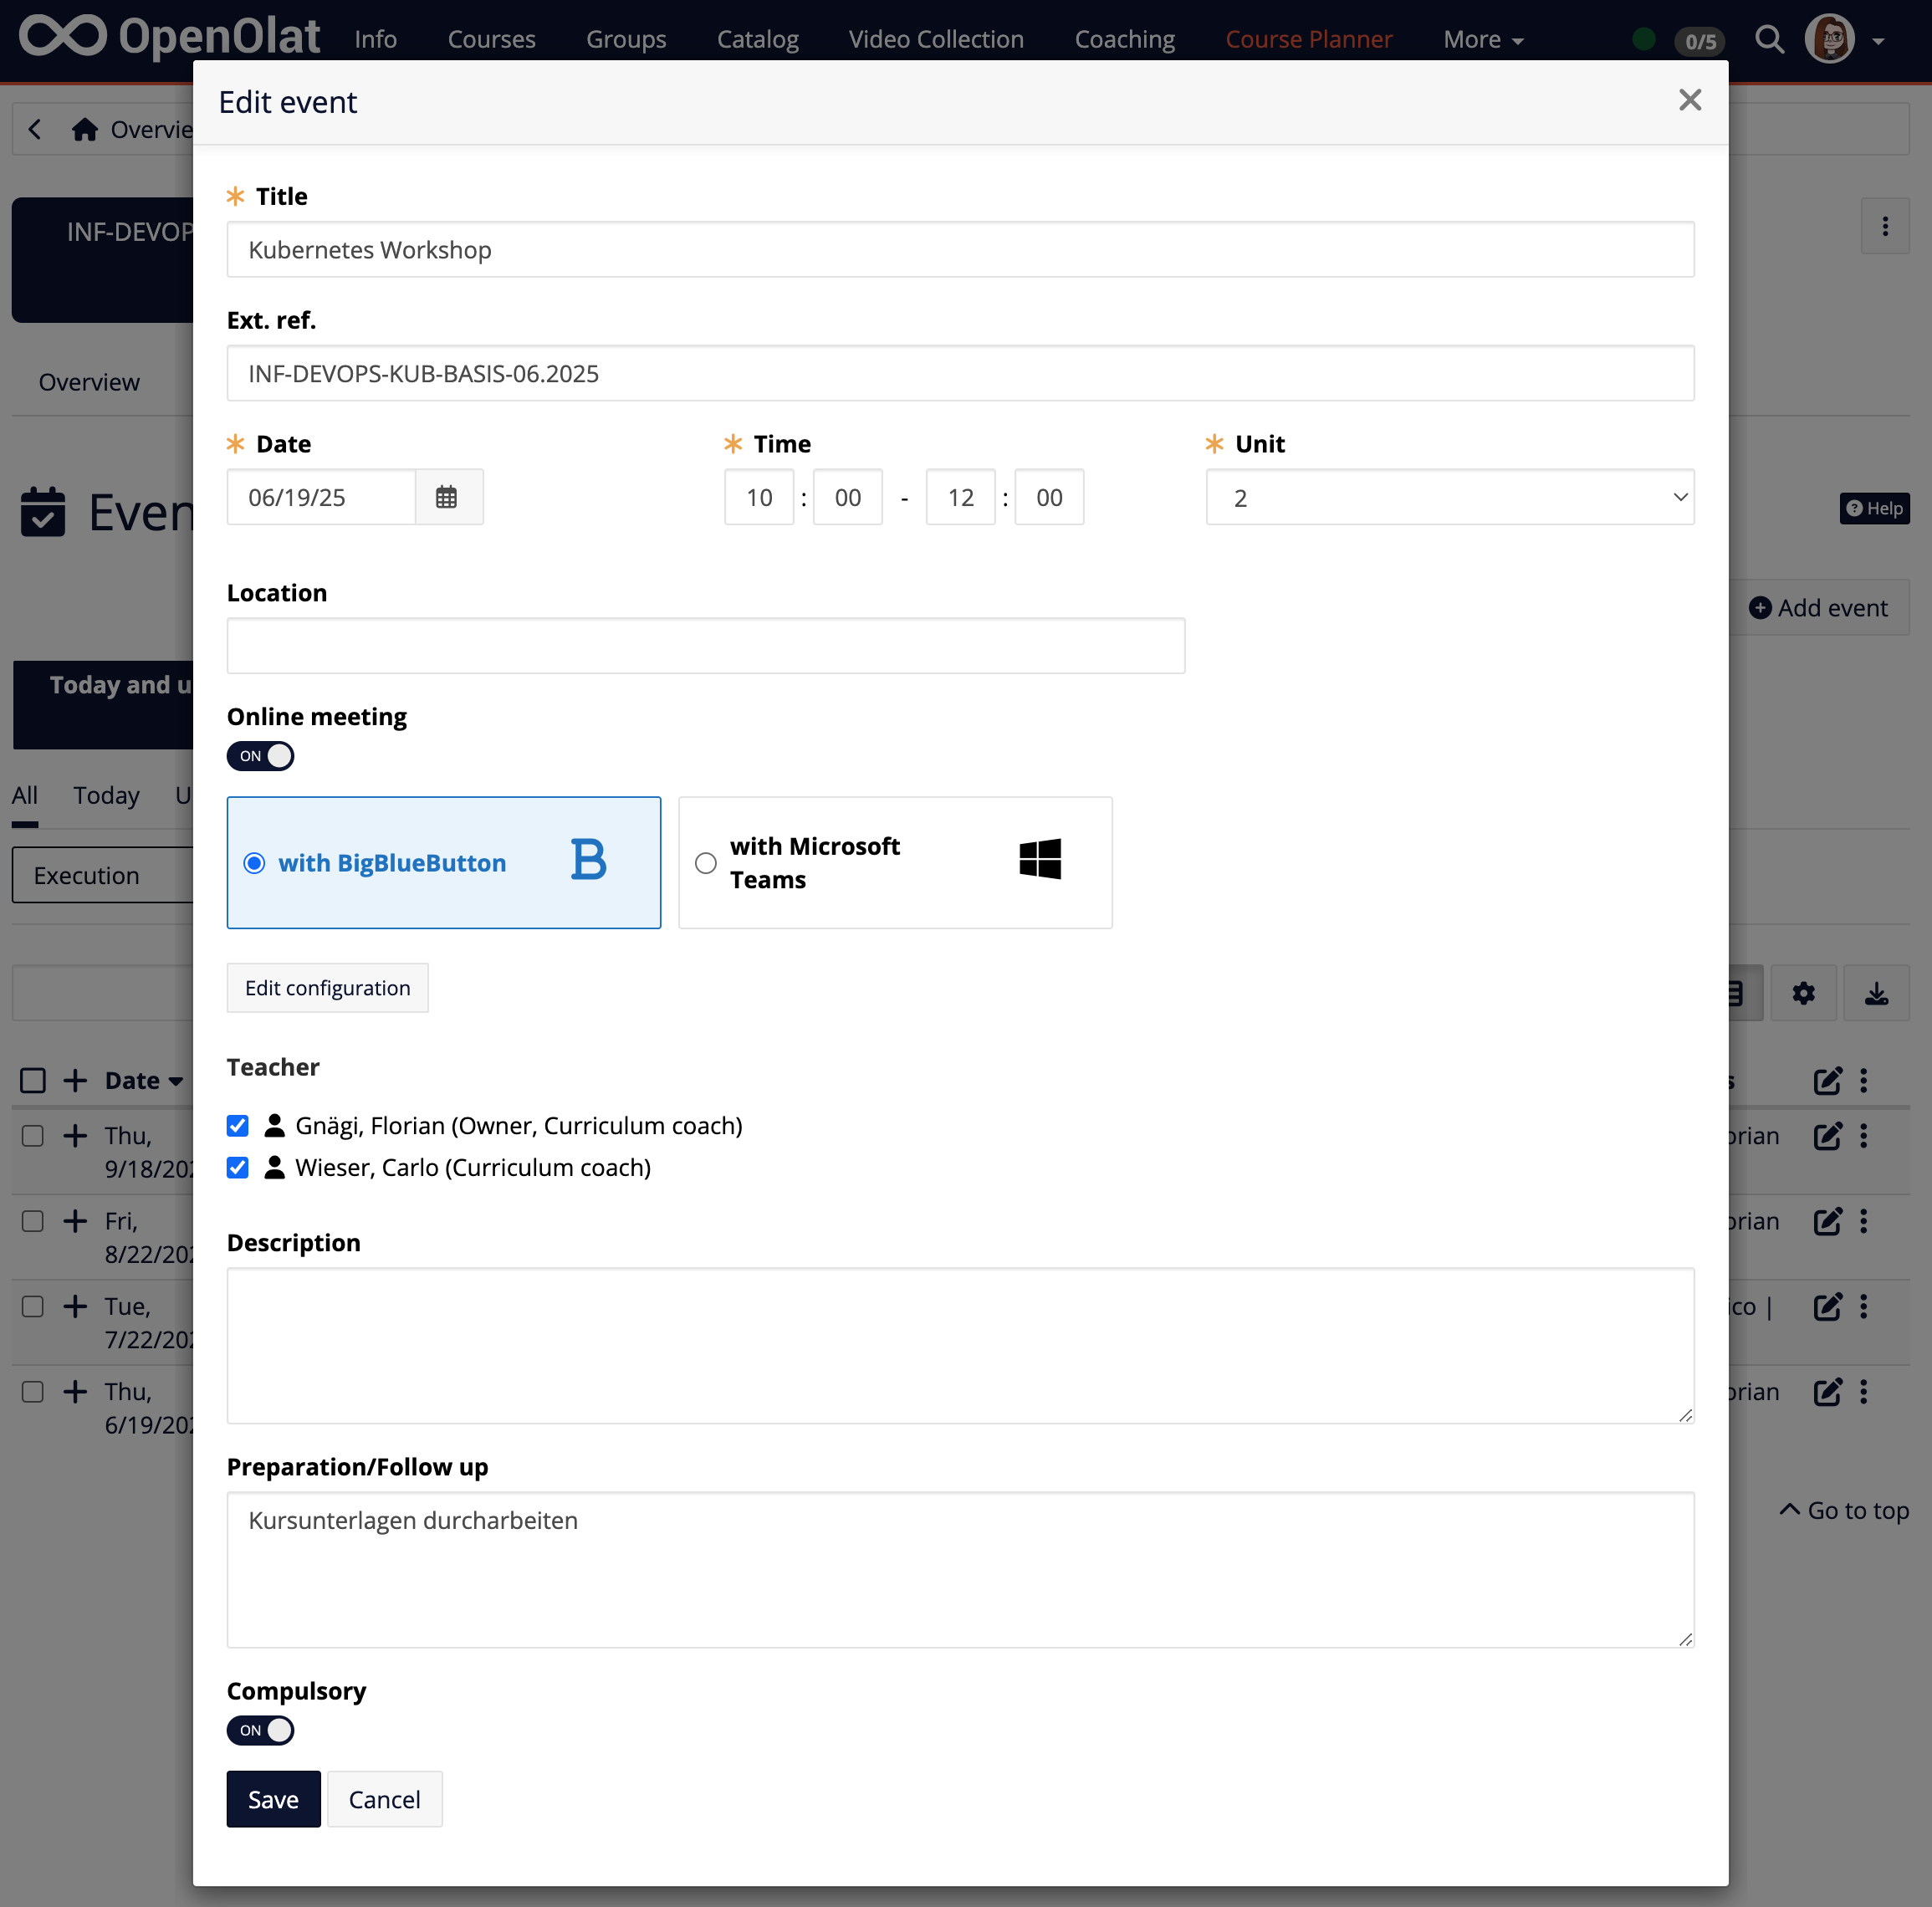Turn off the Online meeting toggle
1932x1907 pixels.
coord(260,756)
